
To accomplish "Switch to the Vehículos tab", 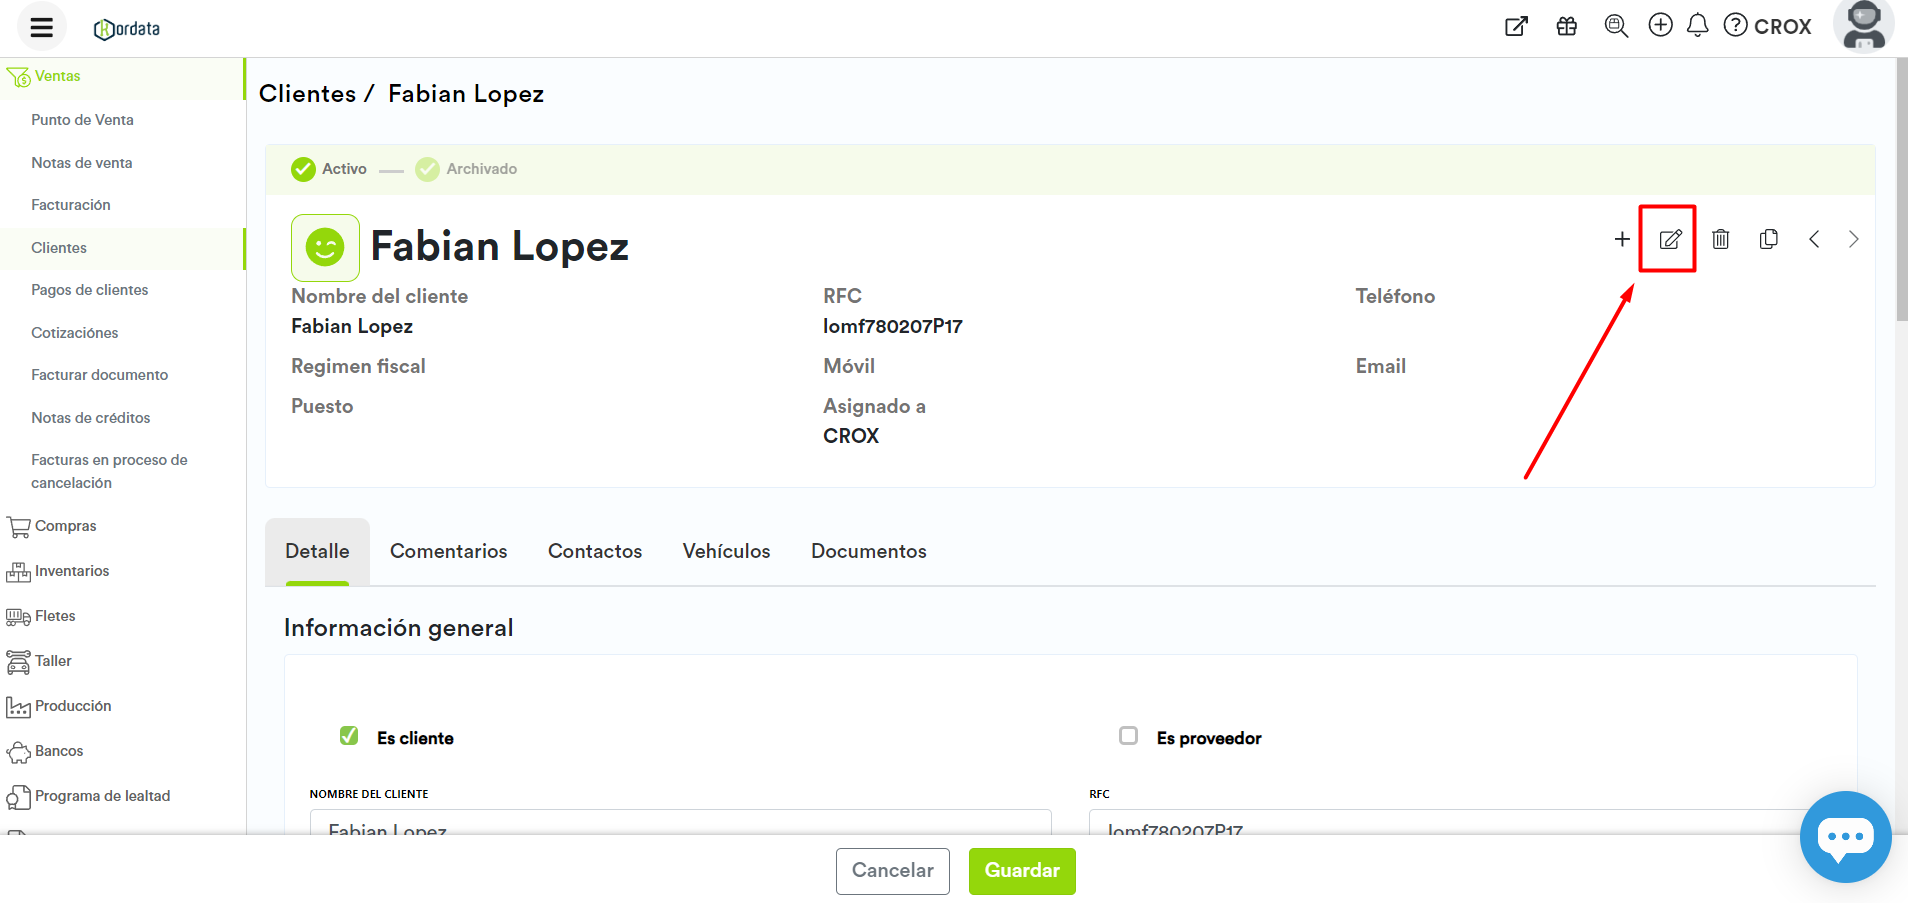I will [726, 551].
